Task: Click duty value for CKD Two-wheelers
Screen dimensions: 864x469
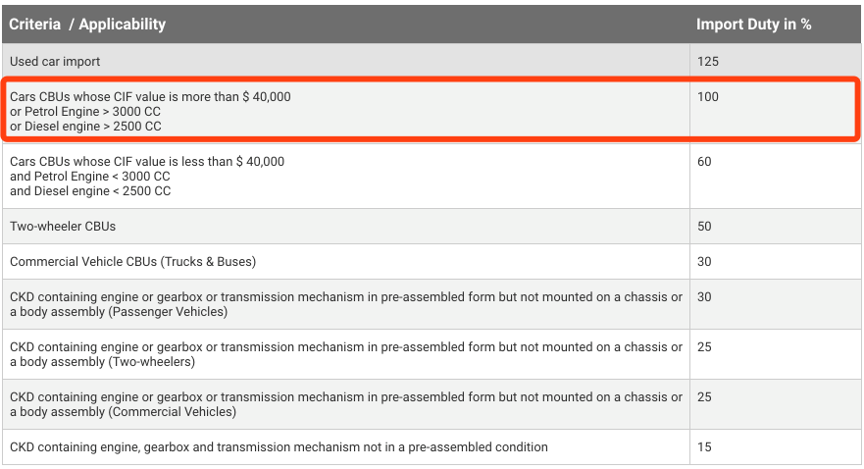Action: 704,347
